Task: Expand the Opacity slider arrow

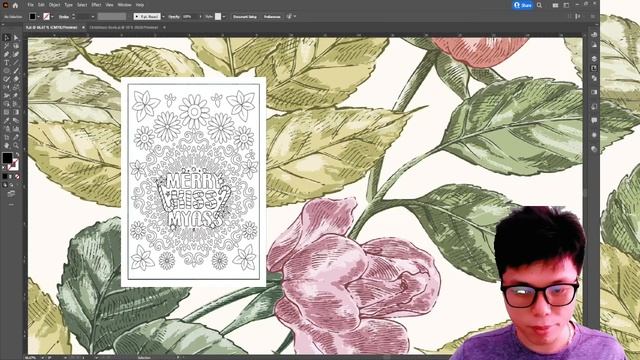Action: click(200, 17)
